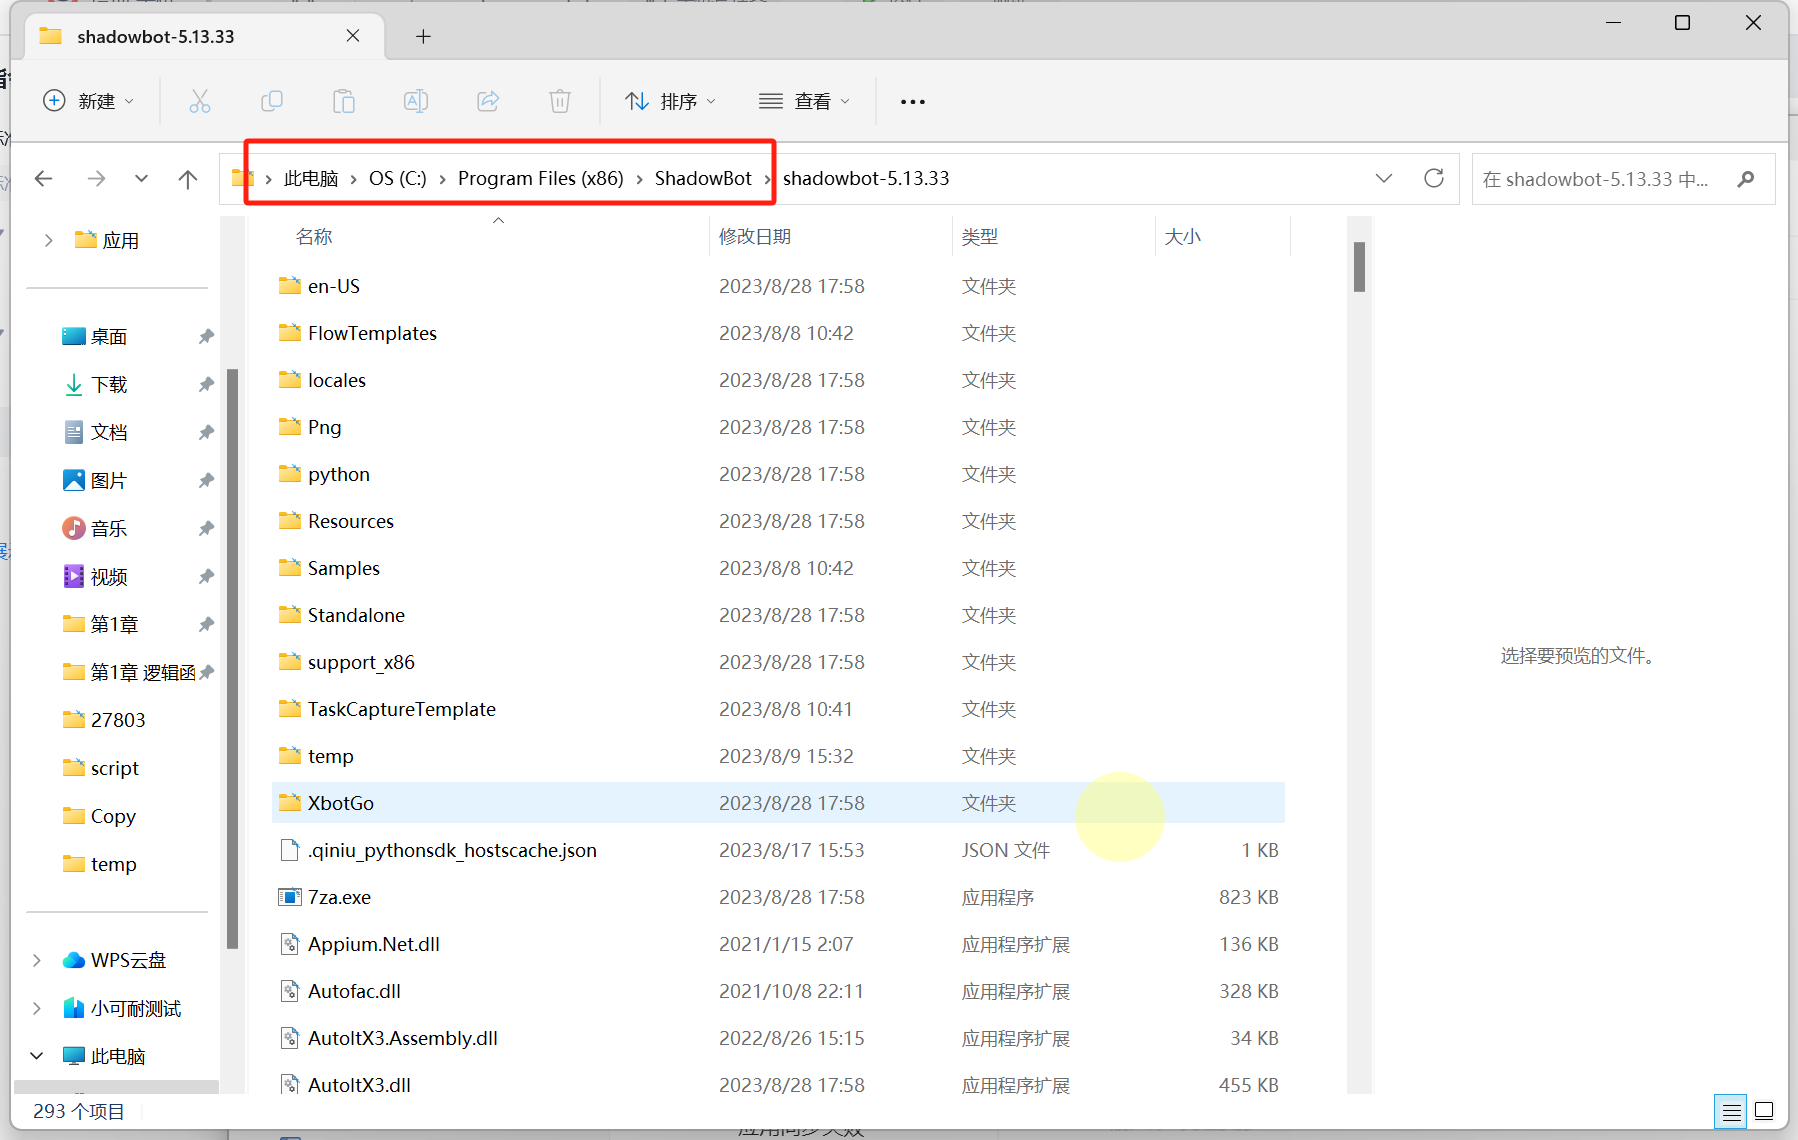Click the Copy icon in toolbar
This screenshot has width=1798, height=1140.
pos(272,101)
